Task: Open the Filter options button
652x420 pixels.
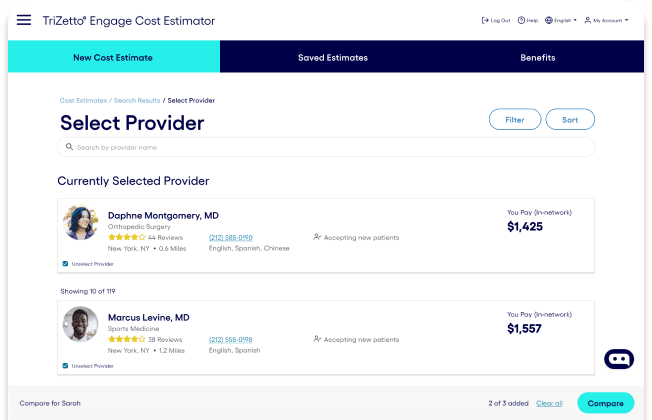Action: pyautogui.click(x=515, y=119)
